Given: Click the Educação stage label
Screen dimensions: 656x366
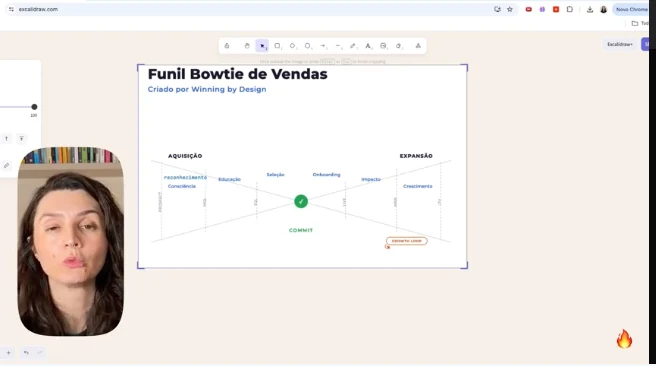Looking at the screenshot, I should coord(229,179).
